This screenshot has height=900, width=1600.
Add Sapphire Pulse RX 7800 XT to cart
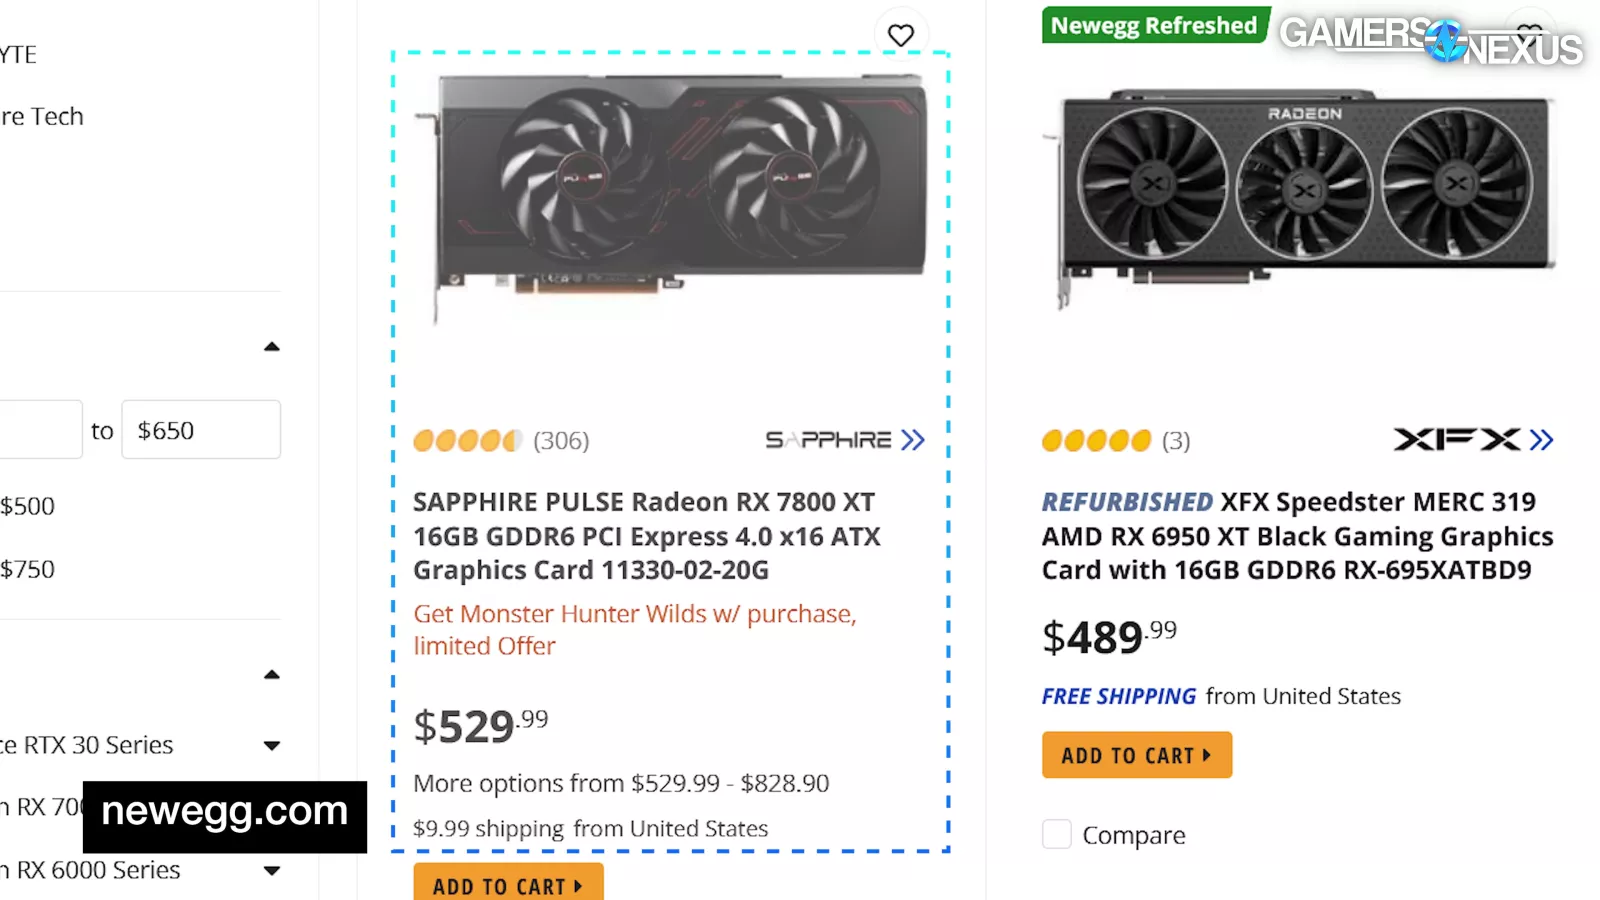tap(508, 885)
